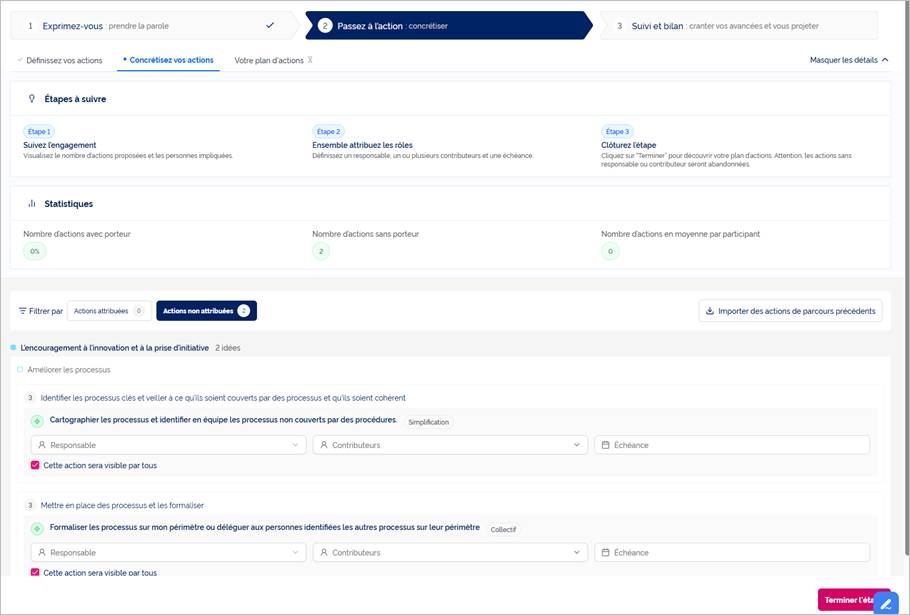Click the bar chart icon beside Statistiques
The width and height of the screenshot is (910, 615).
pyautogui.click(x=32, y=204)
